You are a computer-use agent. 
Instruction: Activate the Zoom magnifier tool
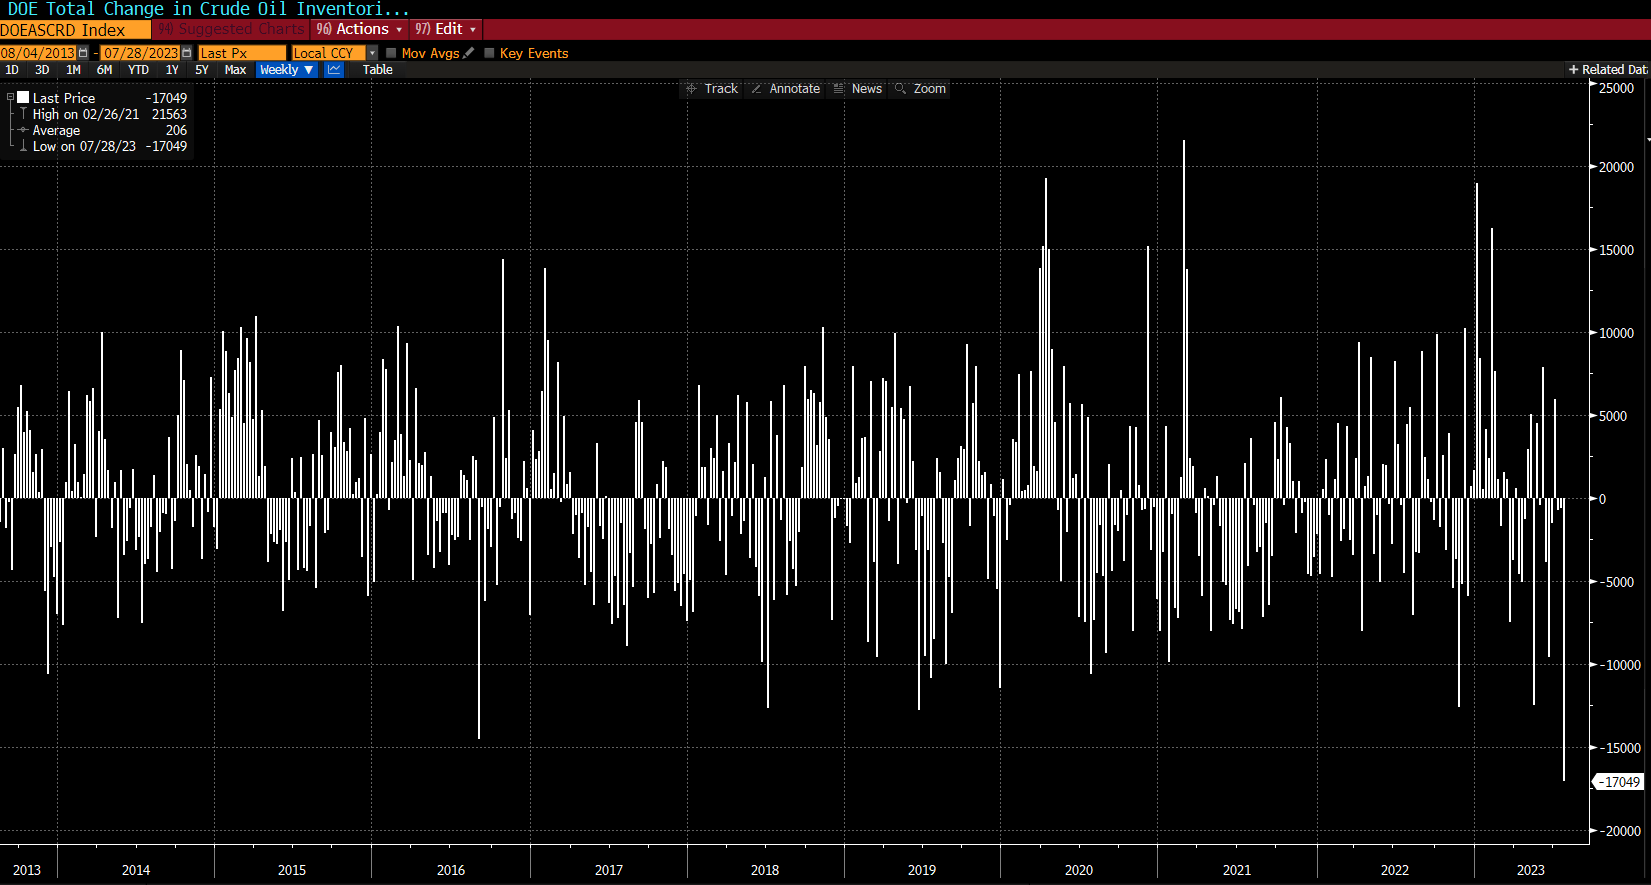pyautogui.click(x=920, y=89)
